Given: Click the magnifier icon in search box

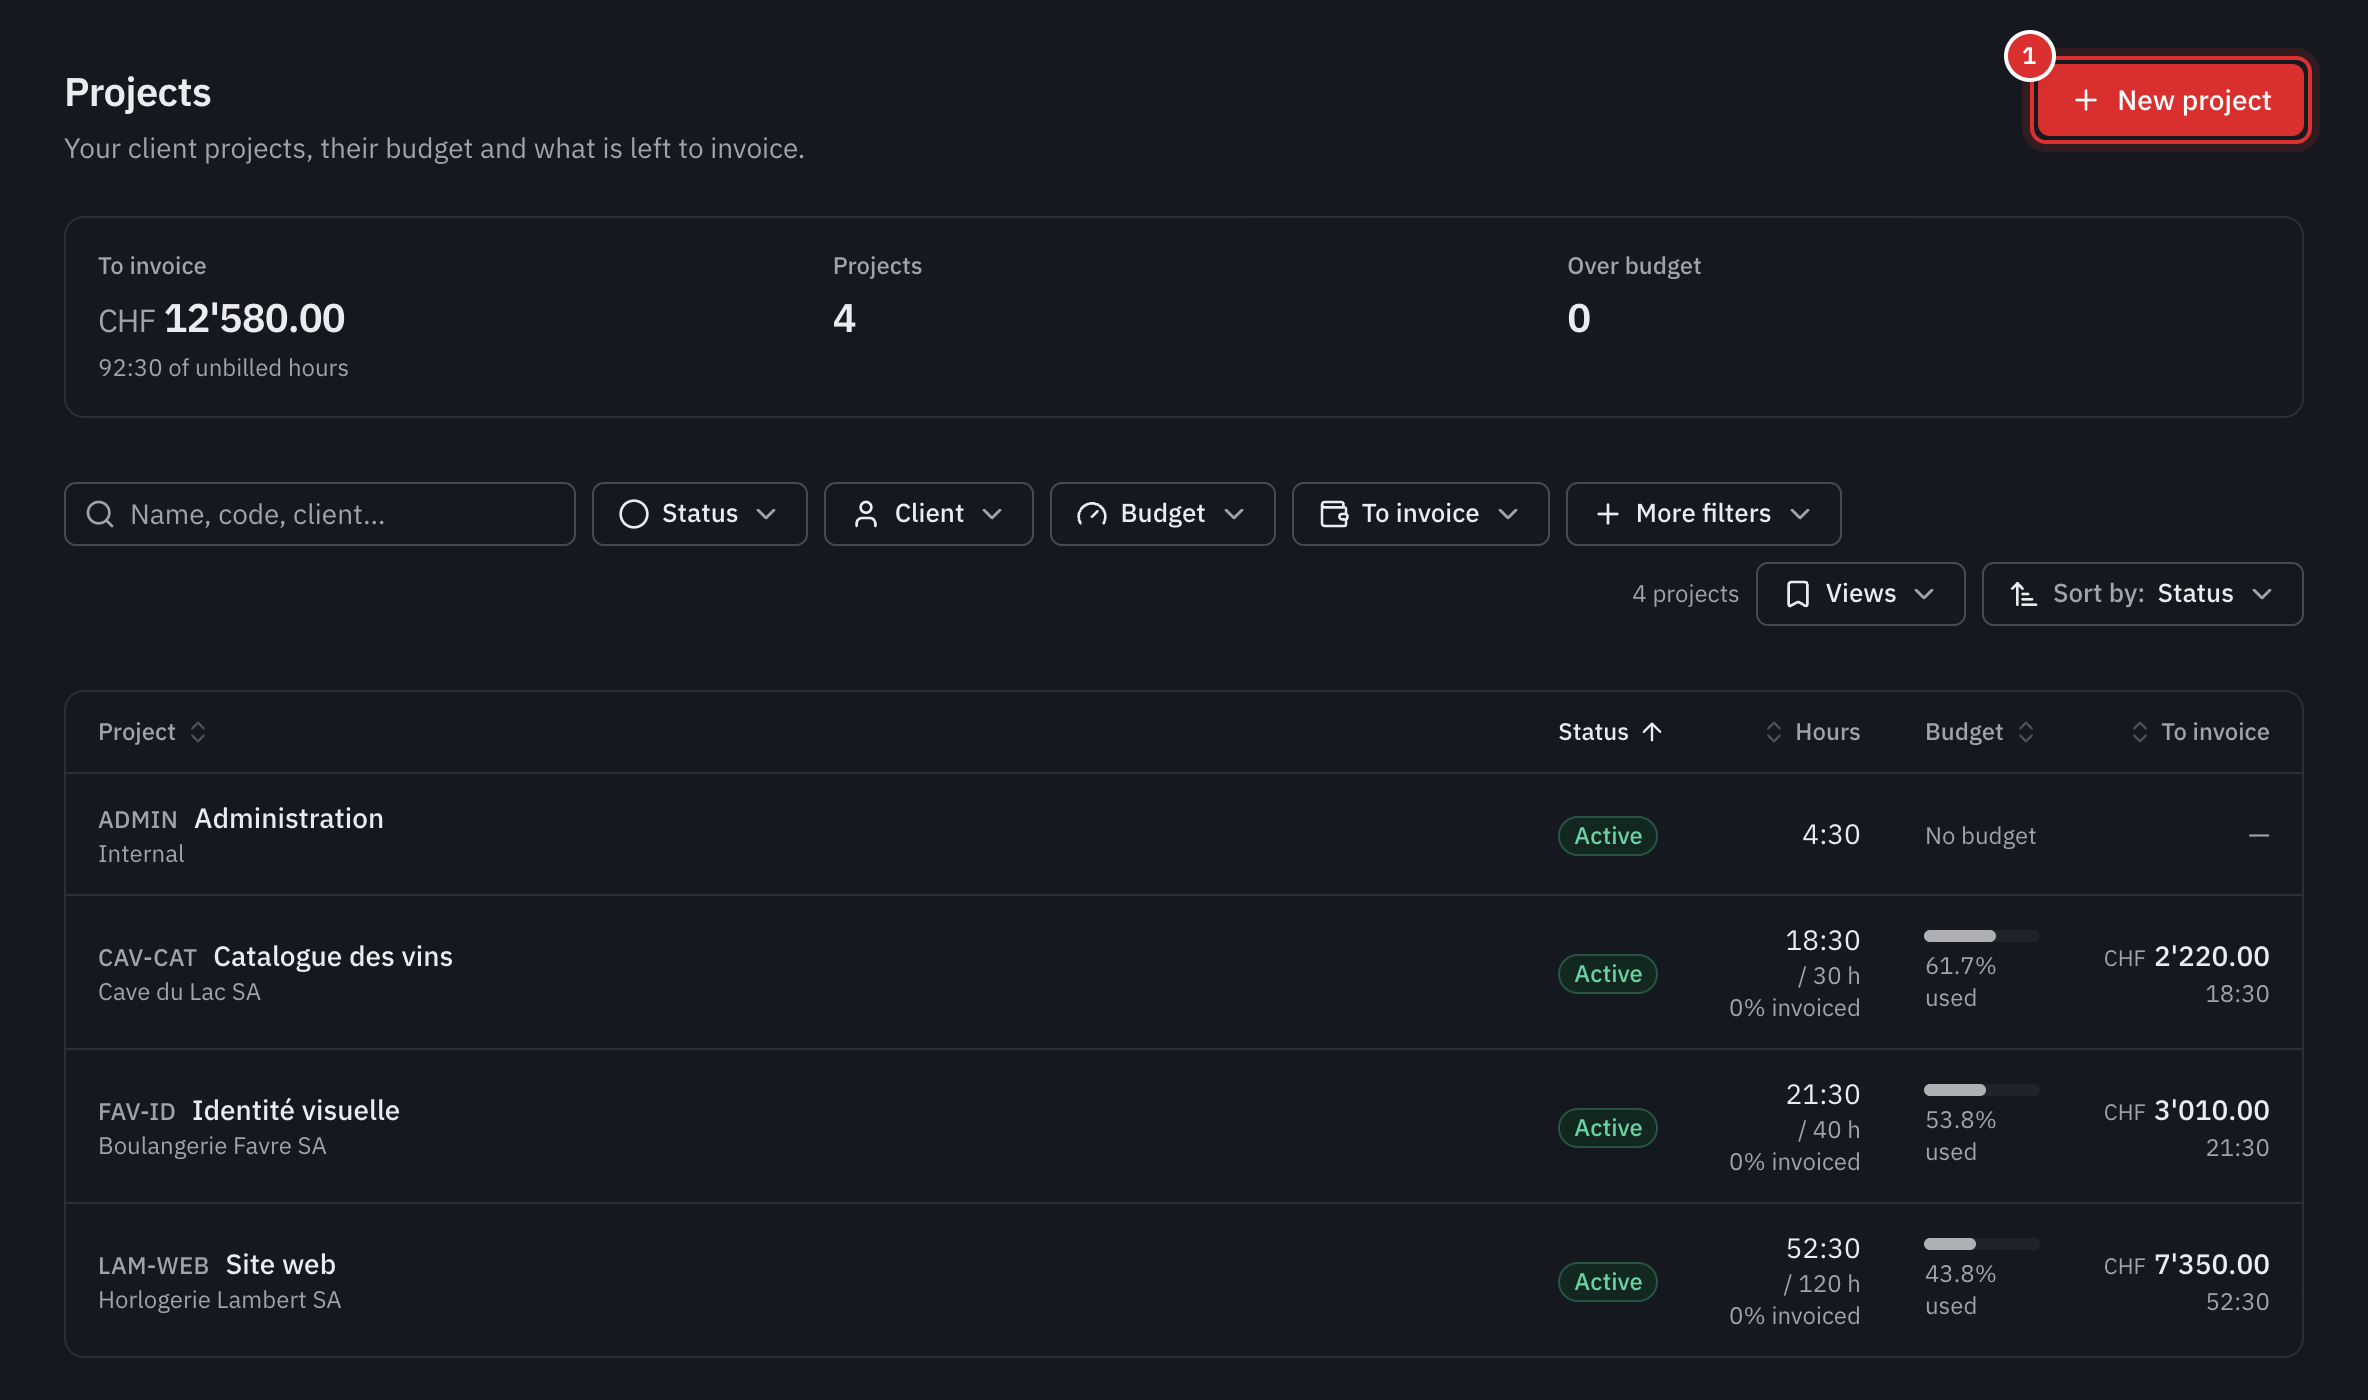Looking at the screenshot, I should [x=100, y=514].
